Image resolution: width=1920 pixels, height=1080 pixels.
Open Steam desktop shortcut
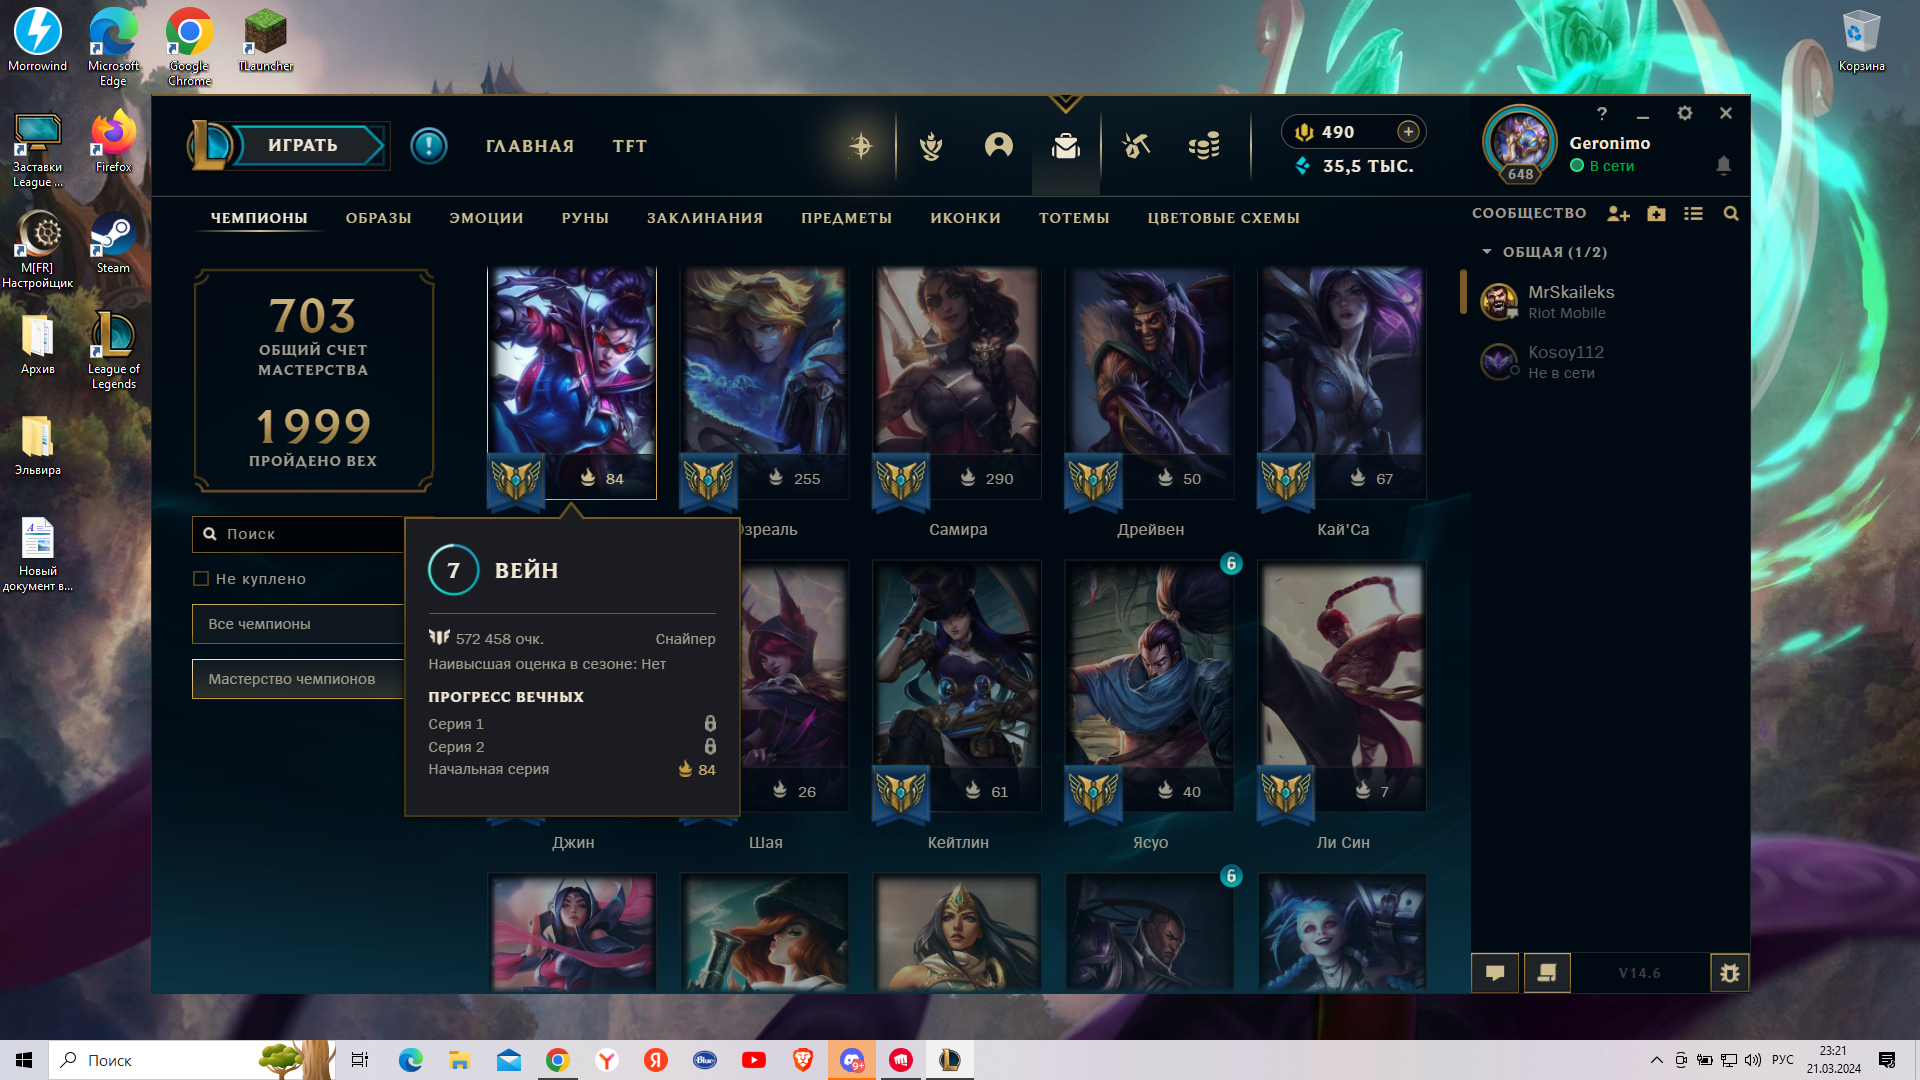[x=113, y=244]
